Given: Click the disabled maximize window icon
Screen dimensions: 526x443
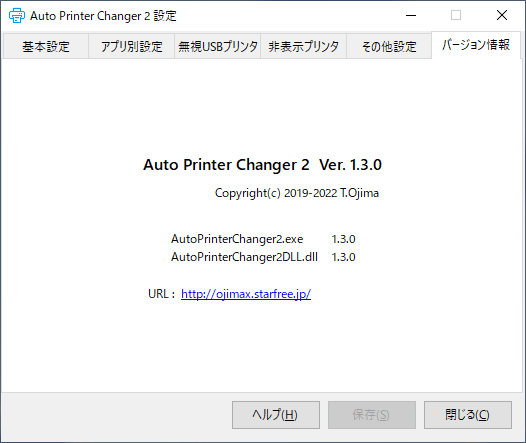Looking at the screenshot, I should (x=456, y=15).
